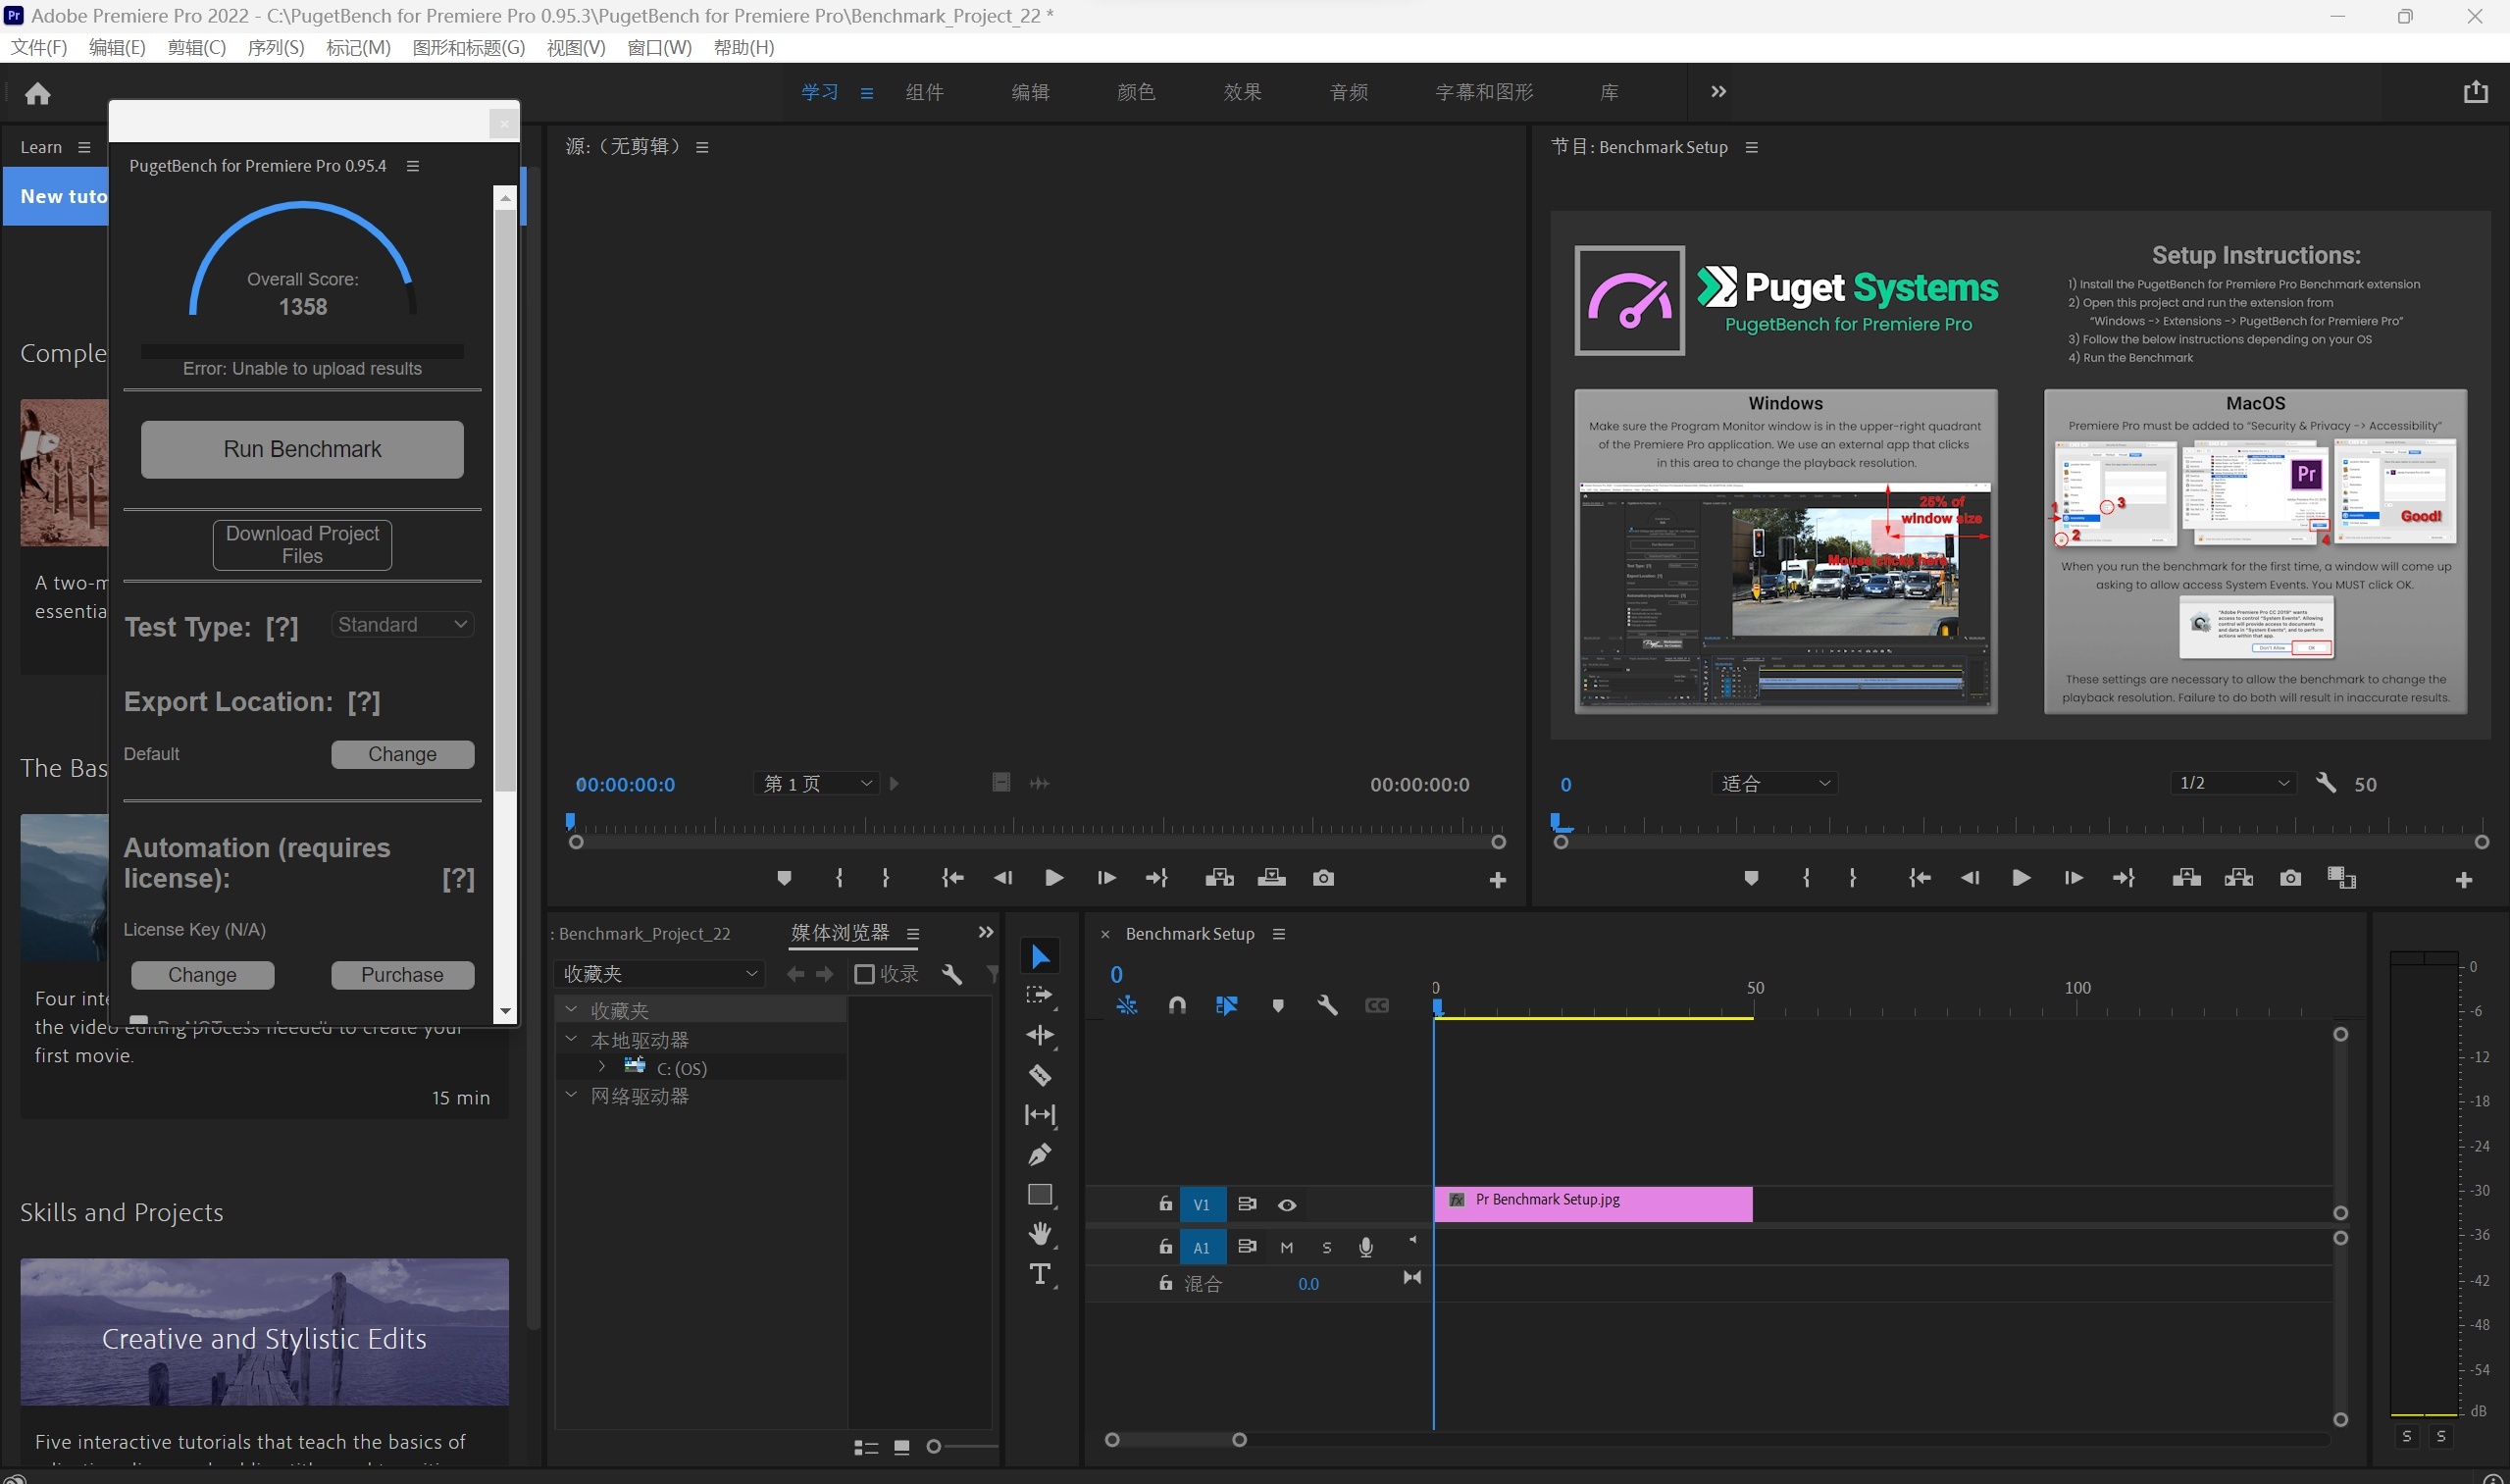Select the Type tool
The height and width of the screenshot is (1484, 2510).
pos(1039,1274)
